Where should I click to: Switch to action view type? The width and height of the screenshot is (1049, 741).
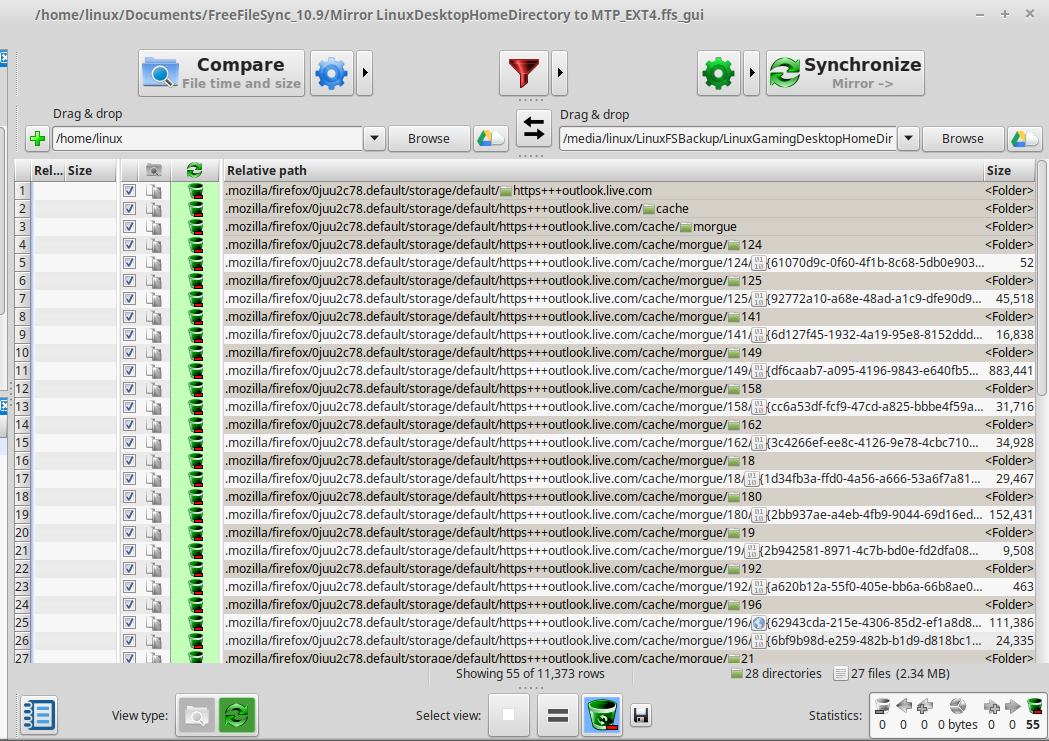pos(236,716)
